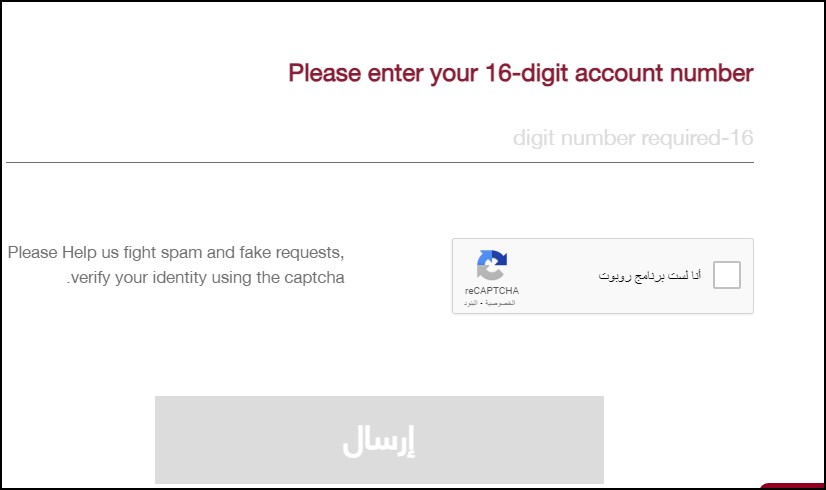
Task: Click the word "account number" in the red heading
Action: (649, 73)
